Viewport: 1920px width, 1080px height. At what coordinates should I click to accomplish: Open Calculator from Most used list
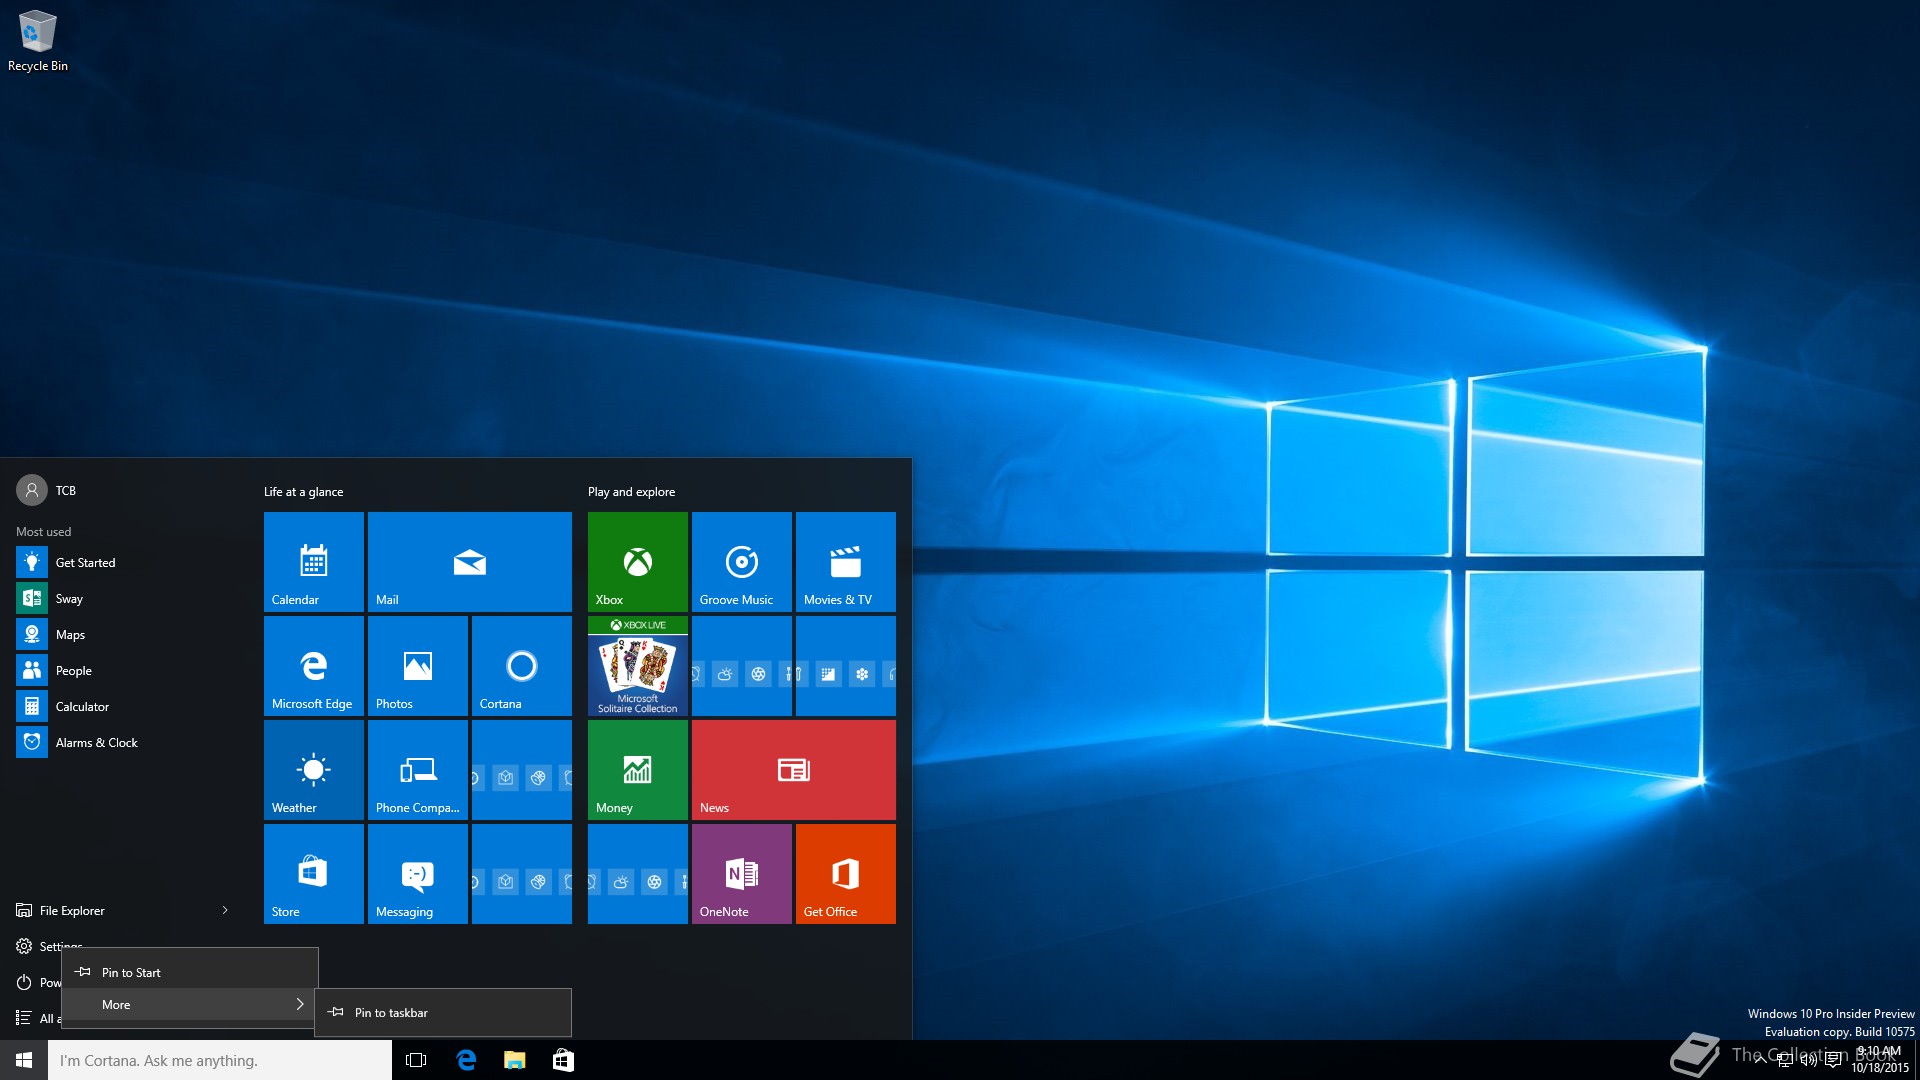[x=82, y=706]
